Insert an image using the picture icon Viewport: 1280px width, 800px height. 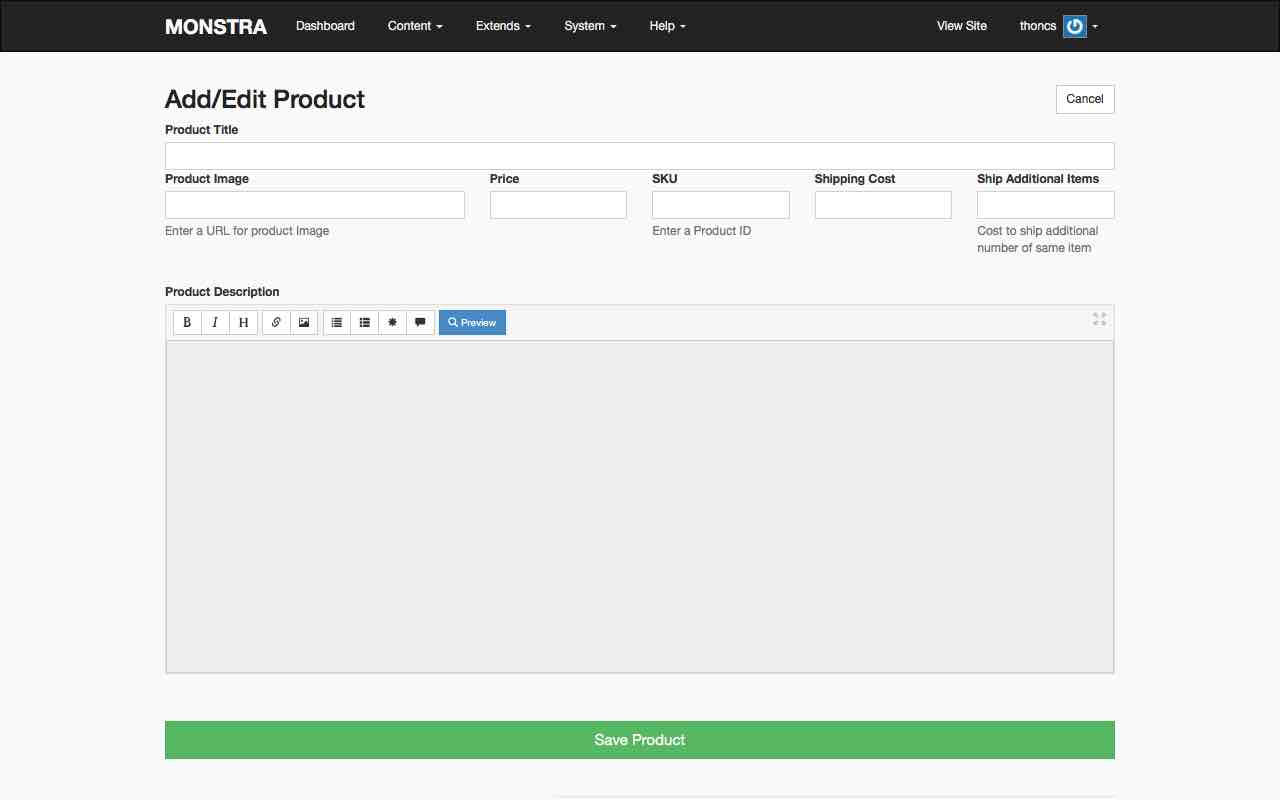(x=304, y=322)
